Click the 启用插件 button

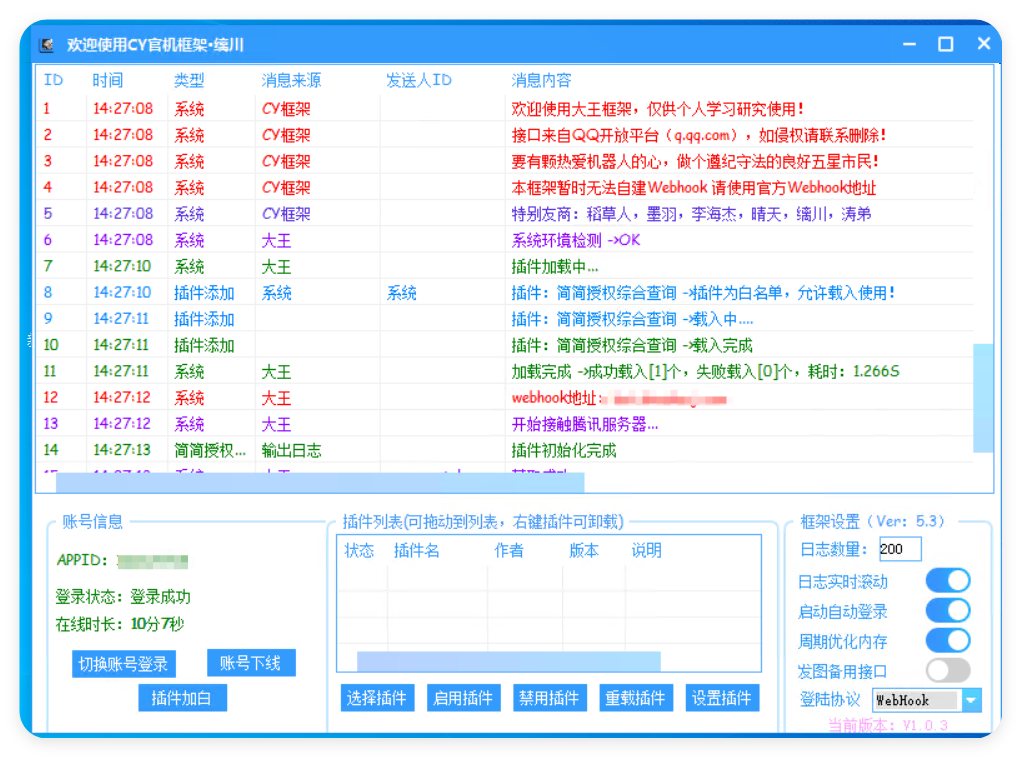coord(463,698)
